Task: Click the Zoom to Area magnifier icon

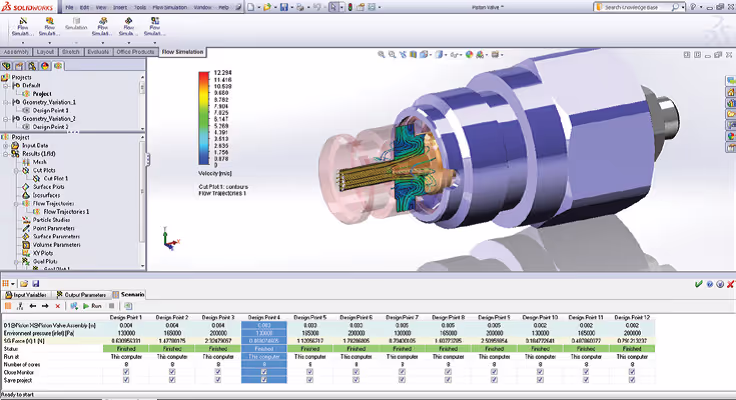Action: pos(392,55)
